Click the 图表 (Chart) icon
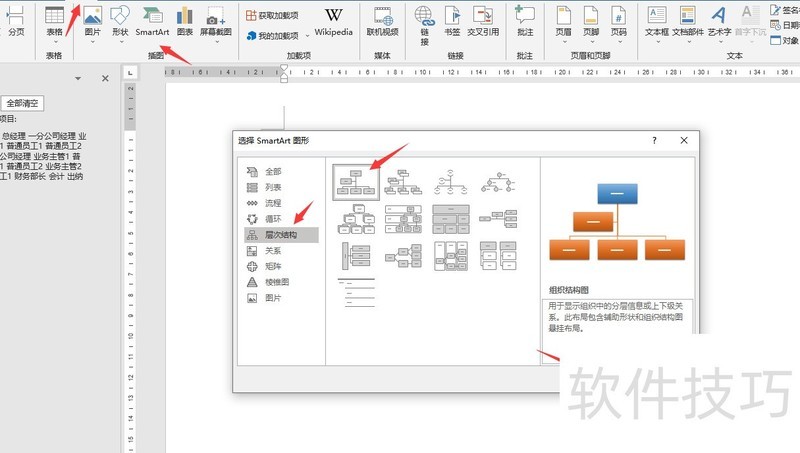 coord(185,21)
